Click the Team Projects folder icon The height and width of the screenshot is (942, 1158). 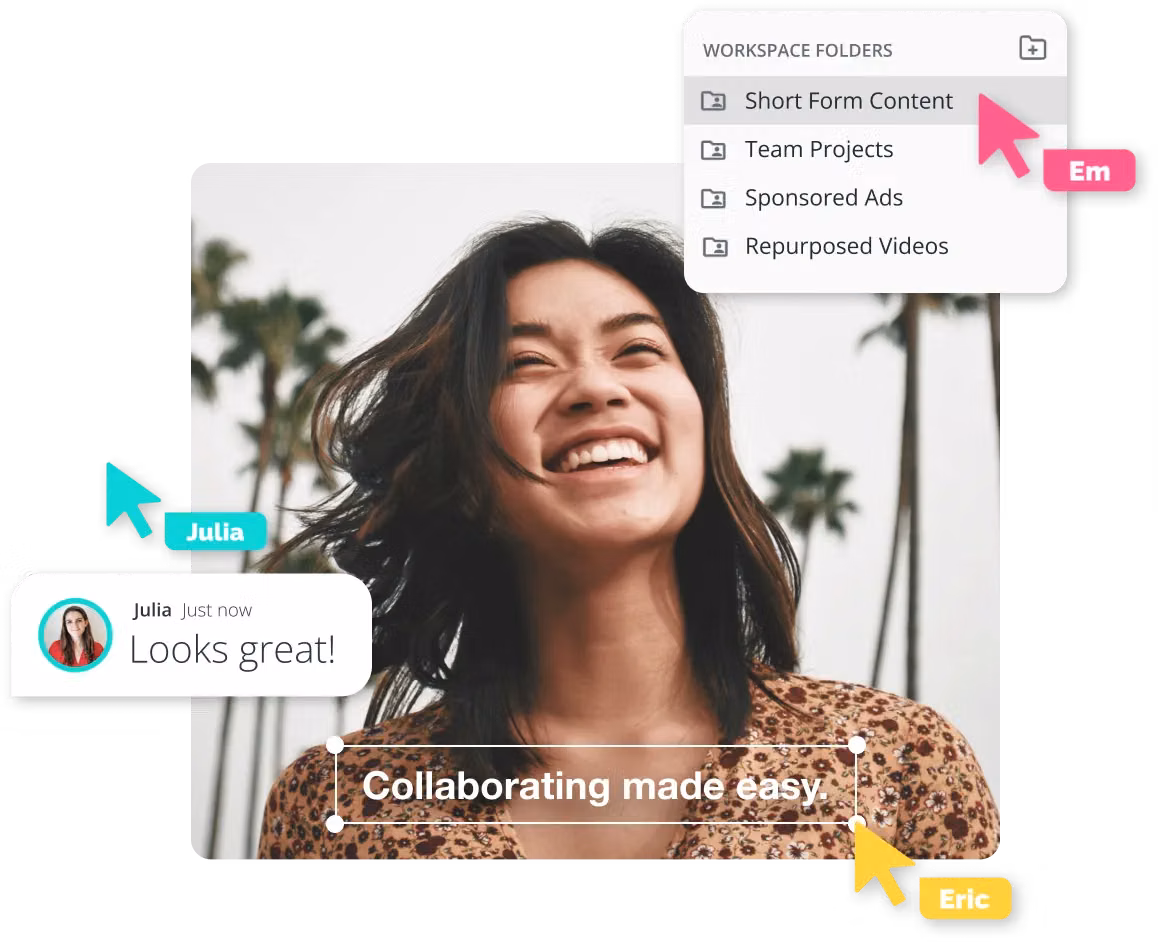pos(713,150)
